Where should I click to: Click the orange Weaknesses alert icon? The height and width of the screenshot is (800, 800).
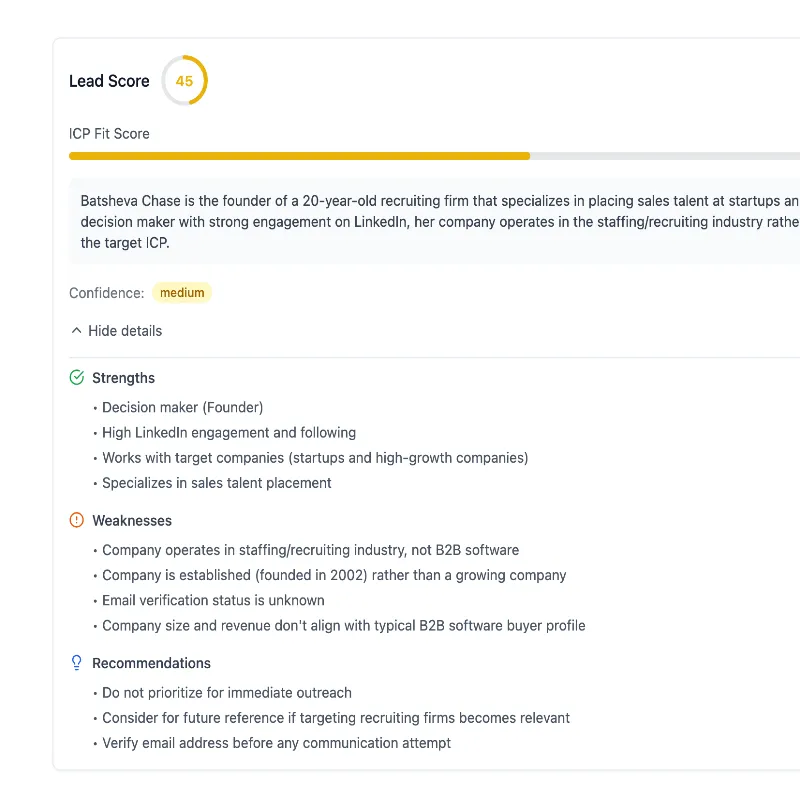point(77,520)
